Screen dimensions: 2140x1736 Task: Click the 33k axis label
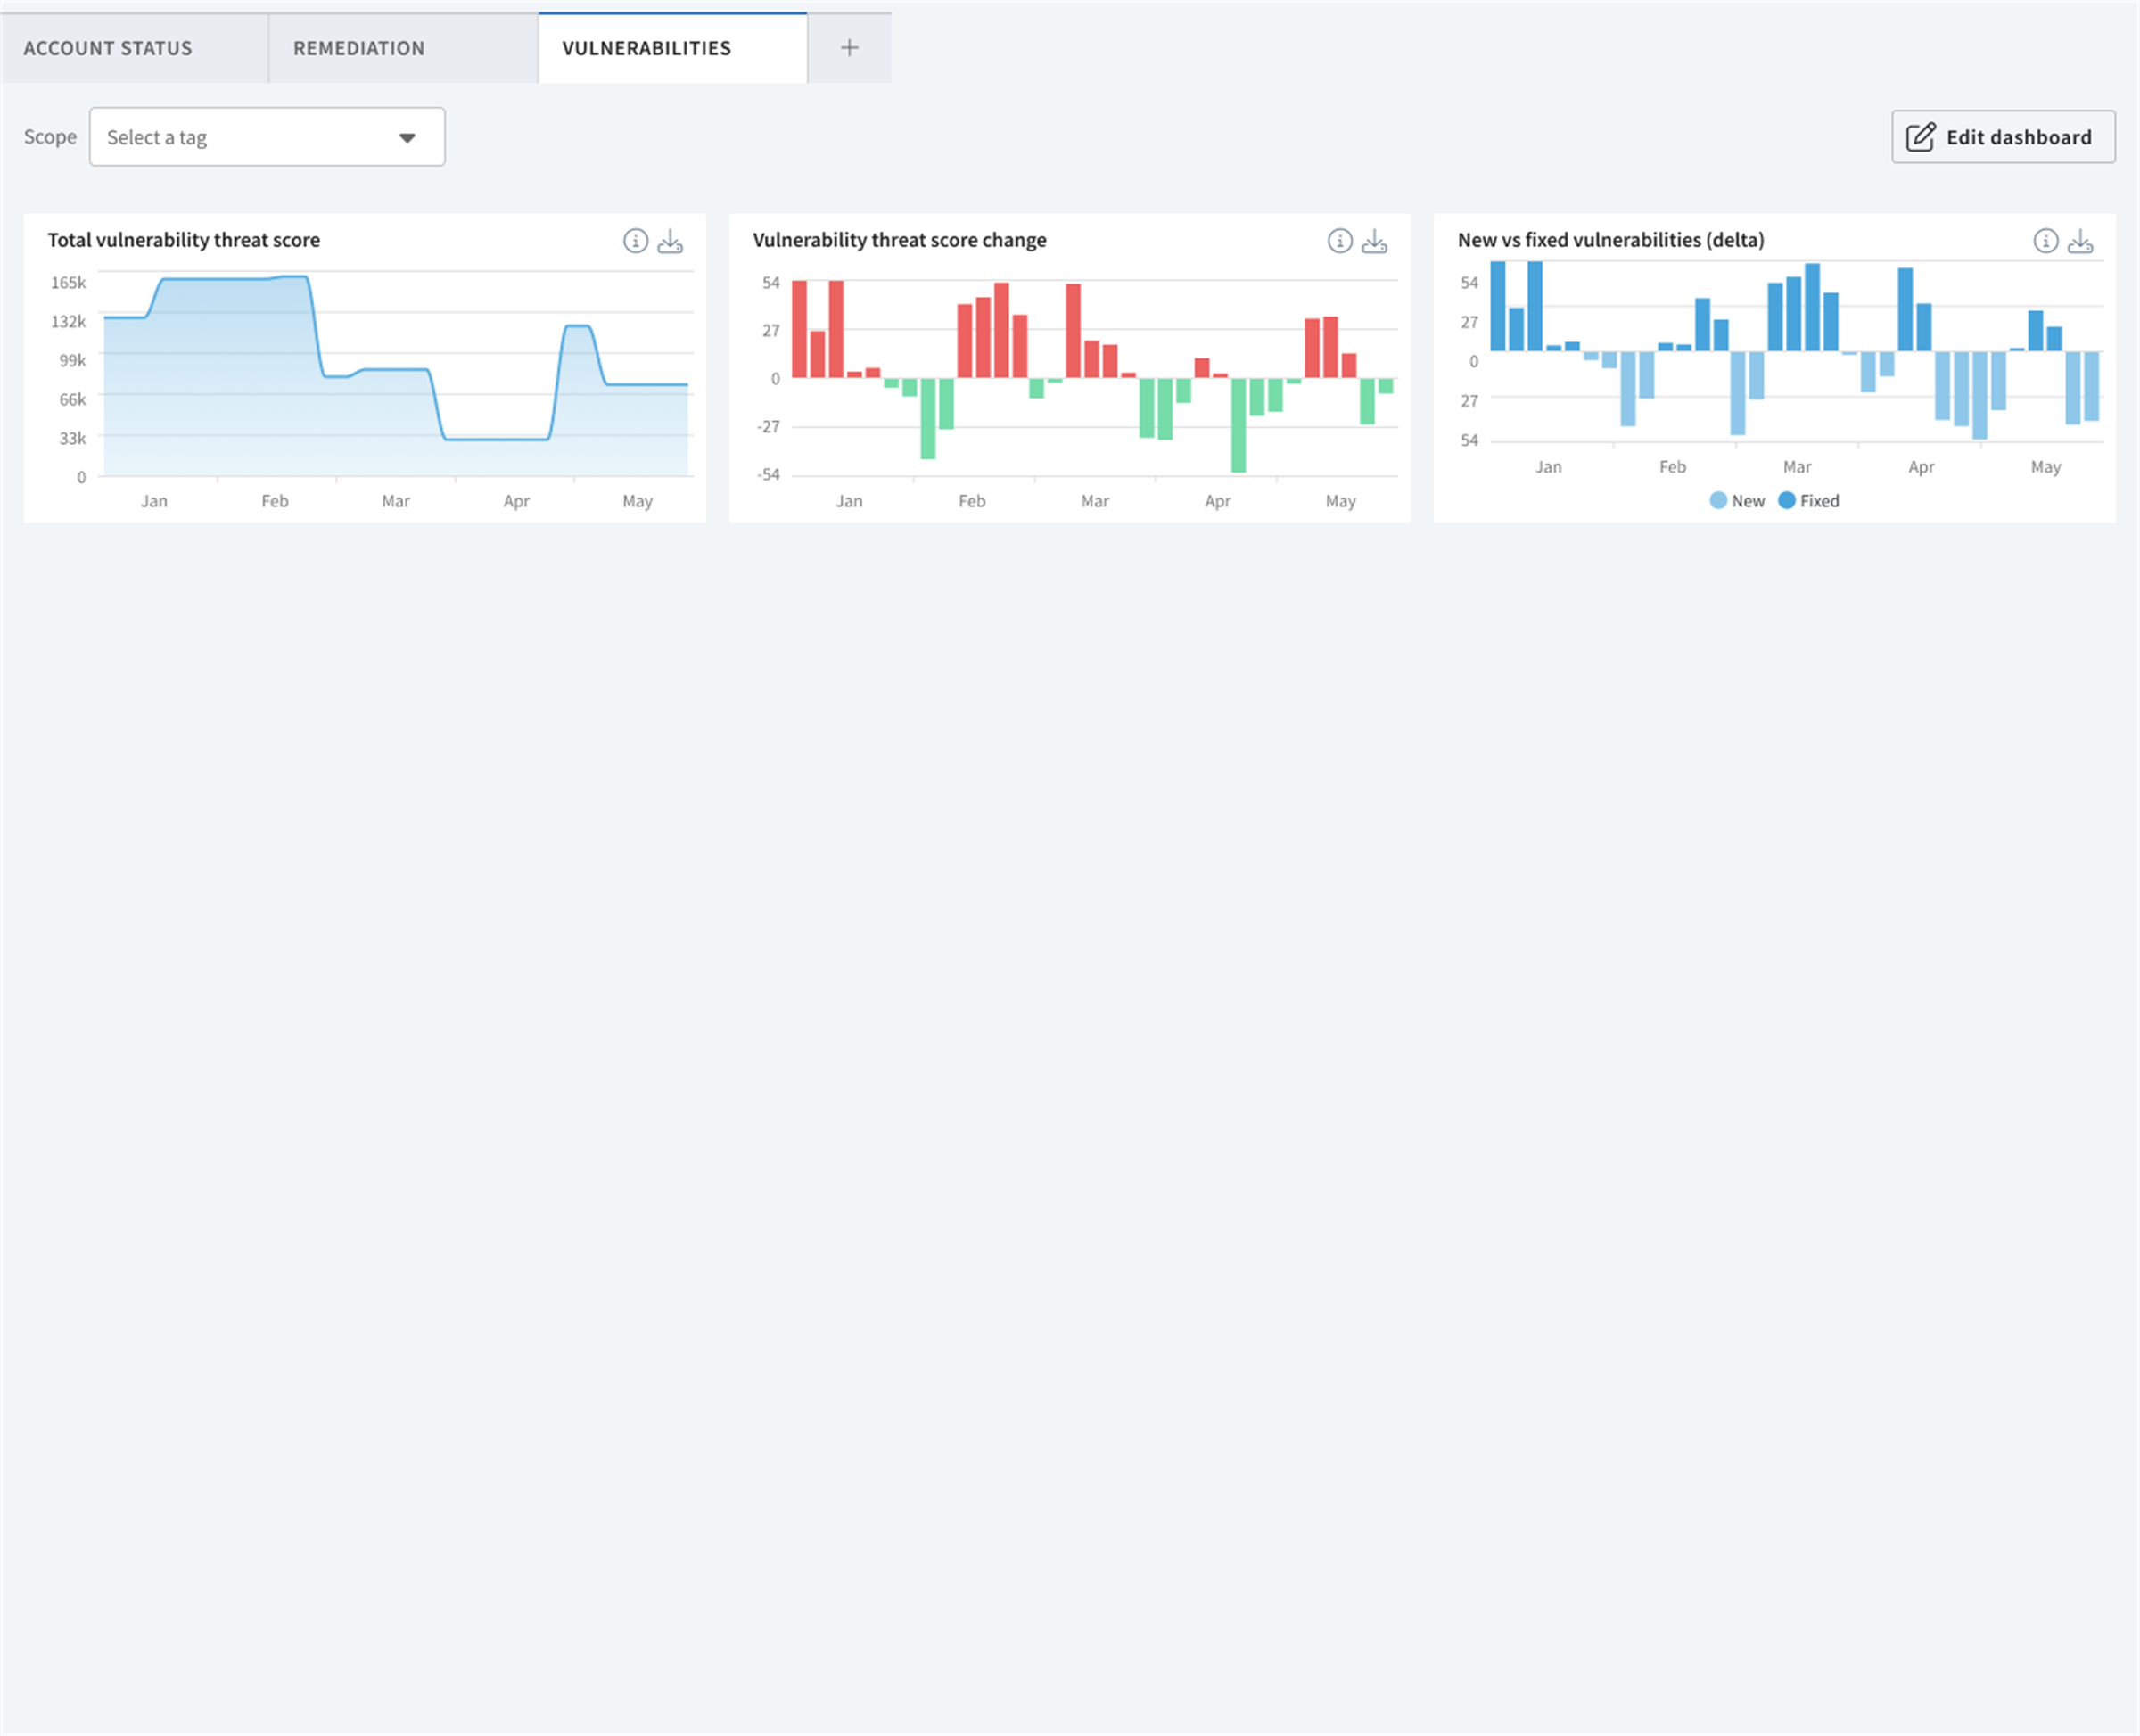pos(73,439)
